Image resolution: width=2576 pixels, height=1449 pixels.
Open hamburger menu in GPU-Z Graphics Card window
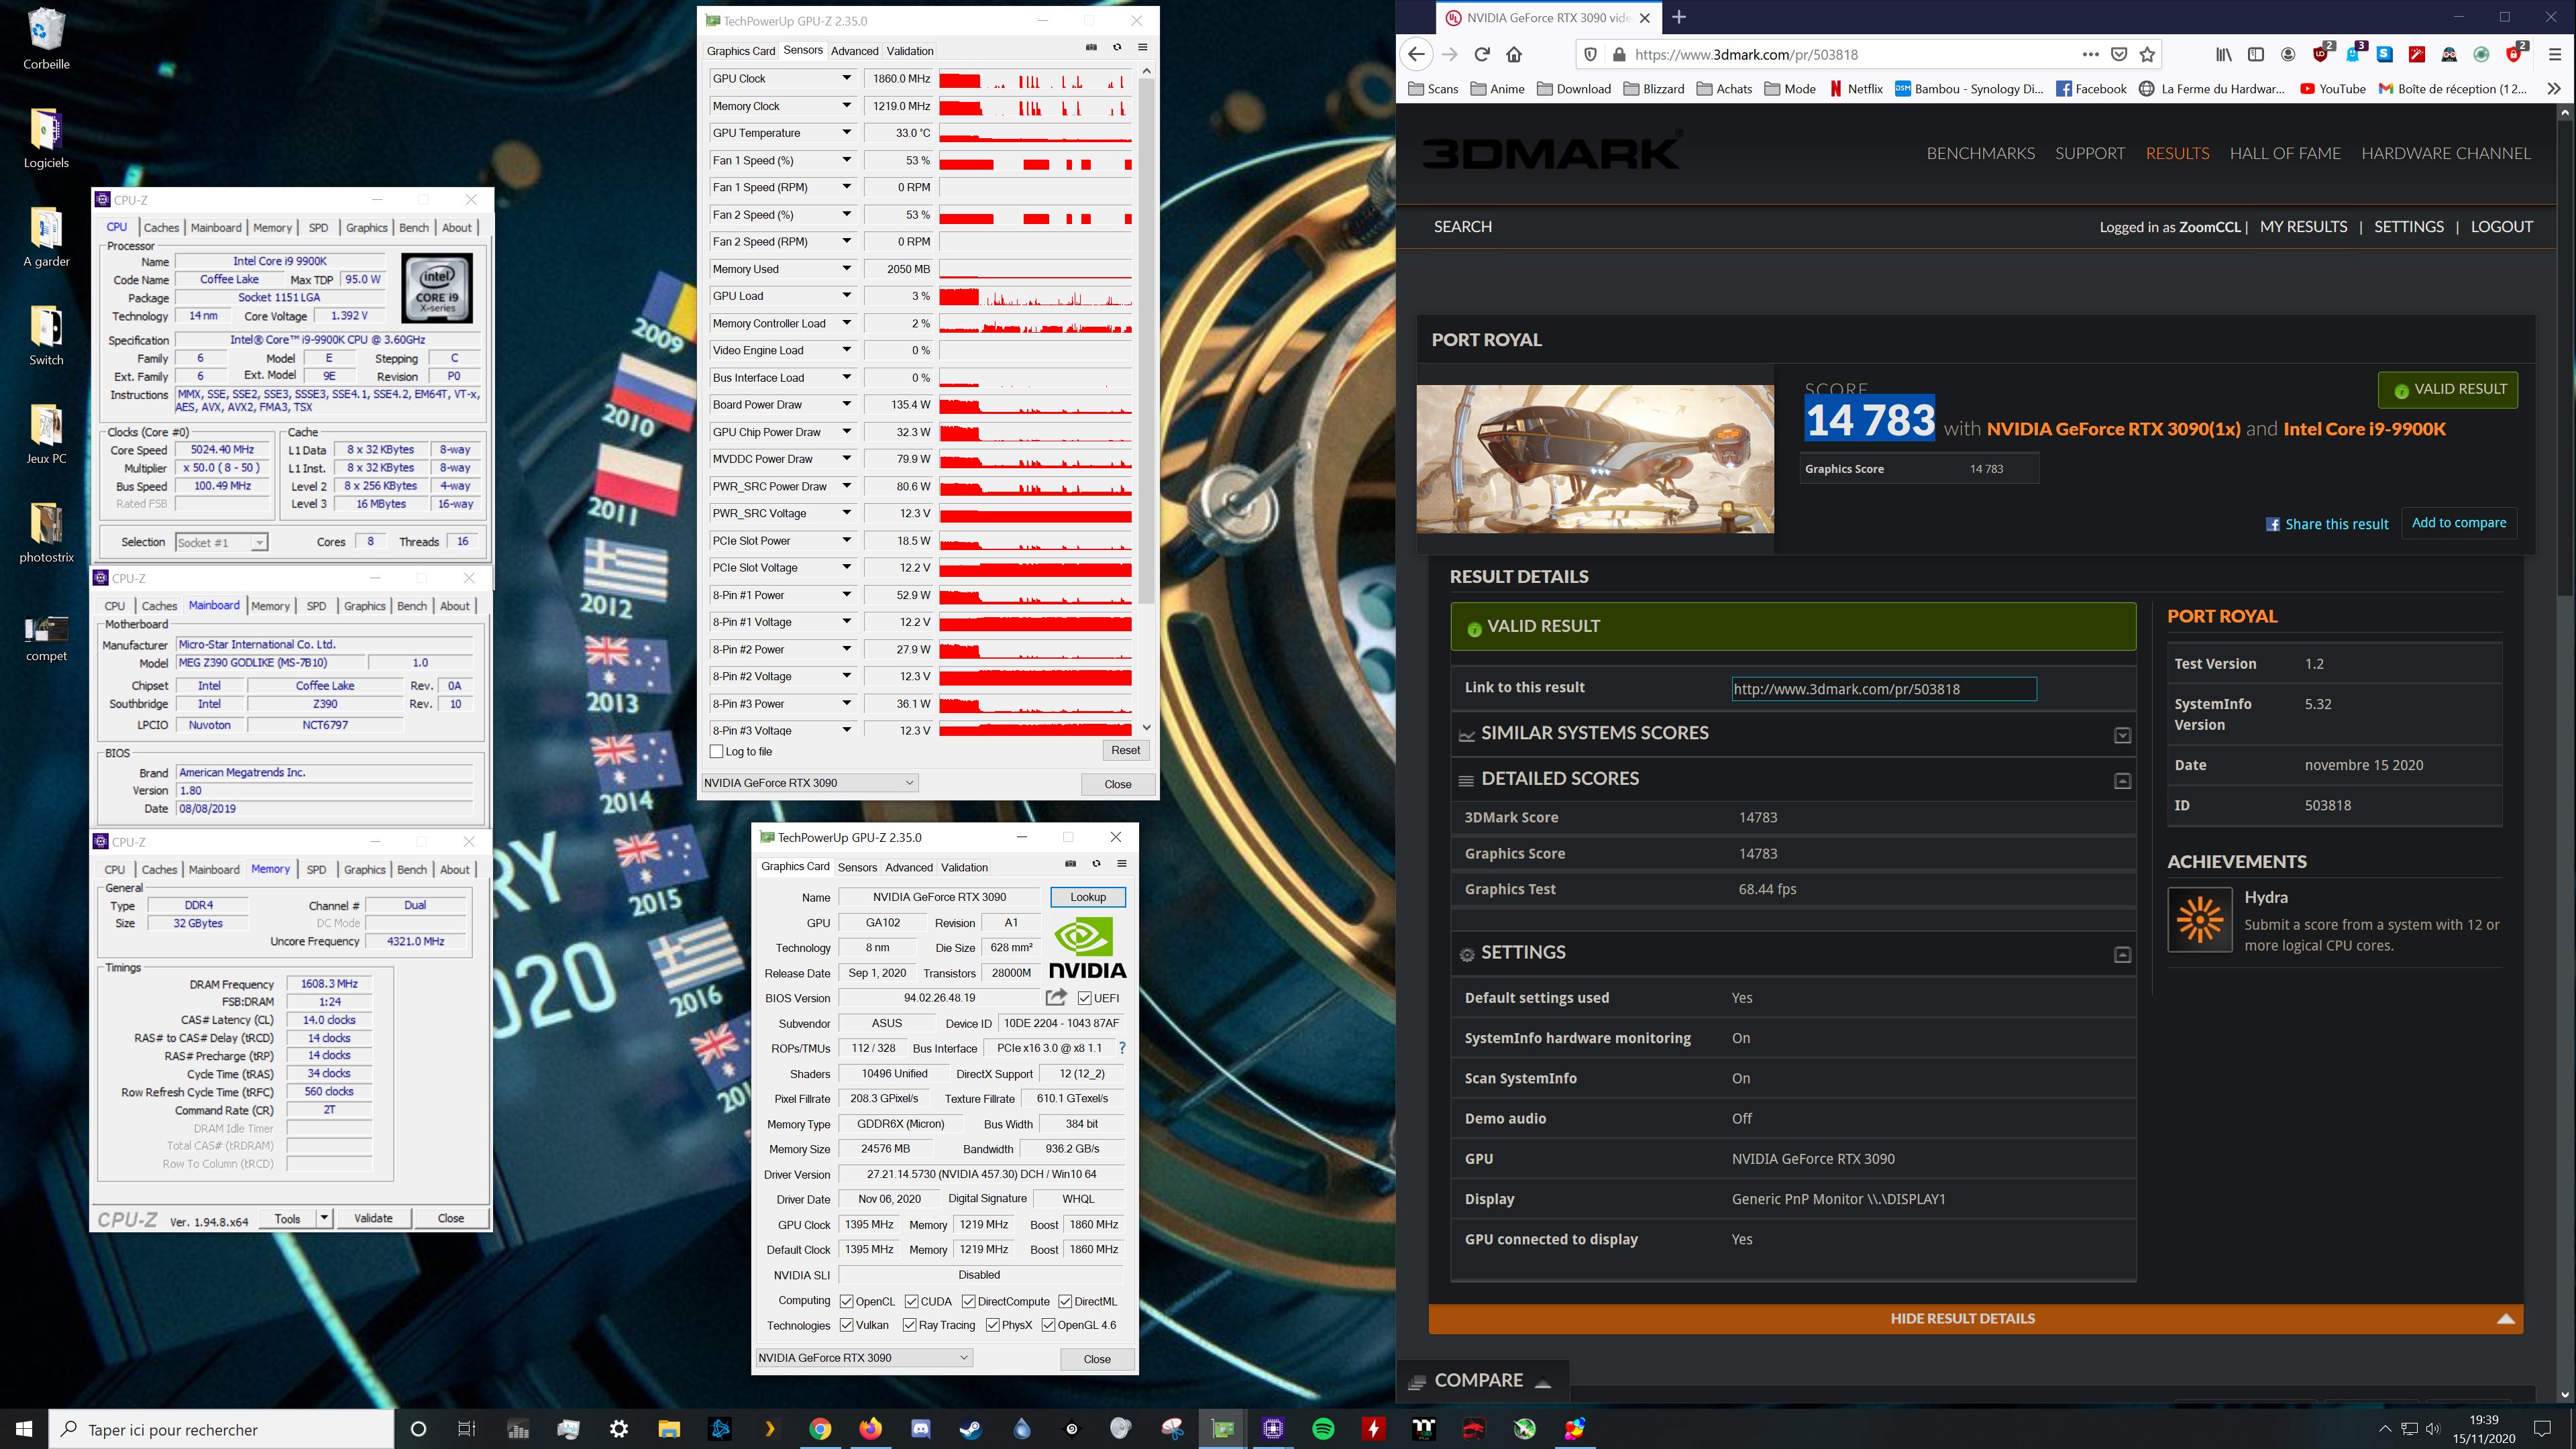(1122, 864)
